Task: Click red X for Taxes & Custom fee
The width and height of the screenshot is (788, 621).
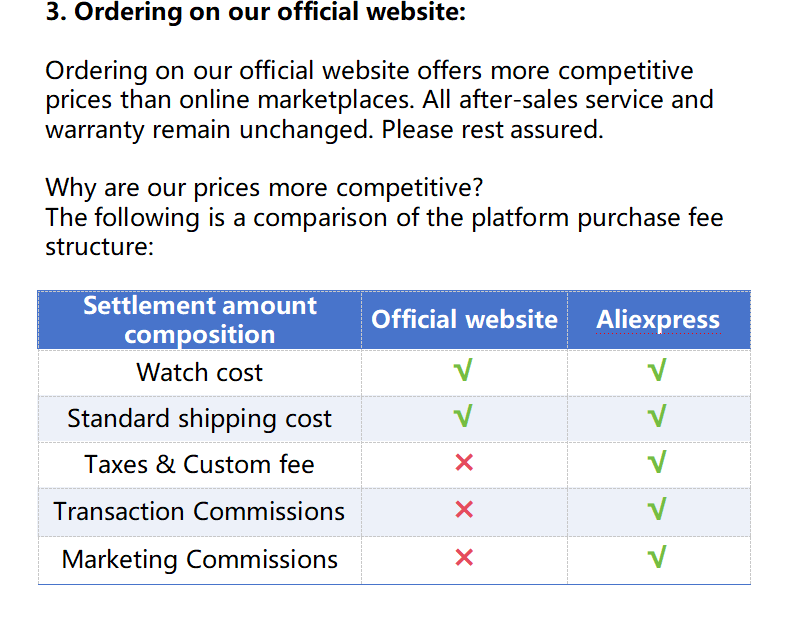Action: click(x=463, y=463)
